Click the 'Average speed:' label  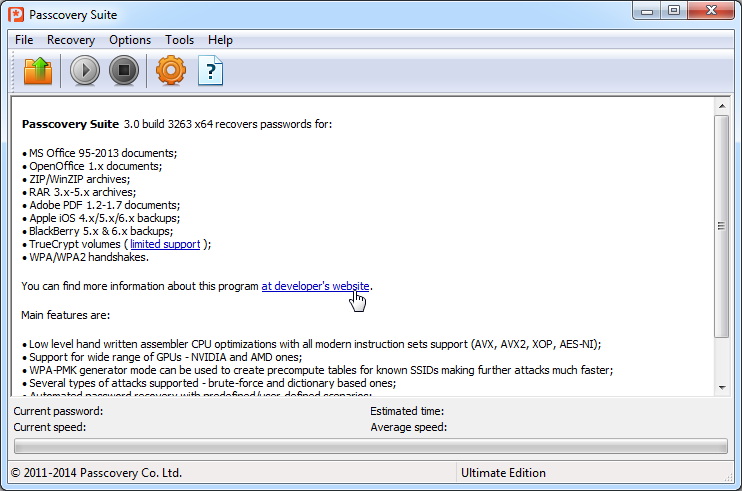pos(408,427)
